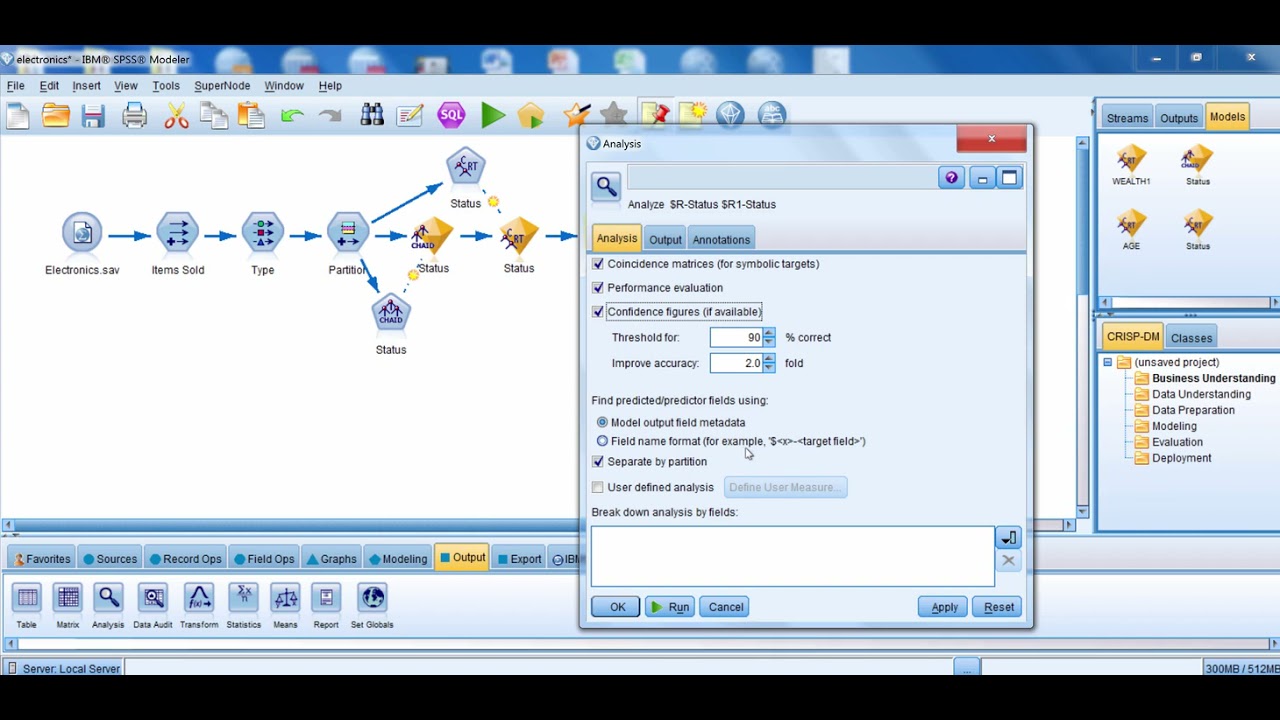Open the File menu
Image resolution: width=1280 pixels, height=720 pixels.
point(16,86)
